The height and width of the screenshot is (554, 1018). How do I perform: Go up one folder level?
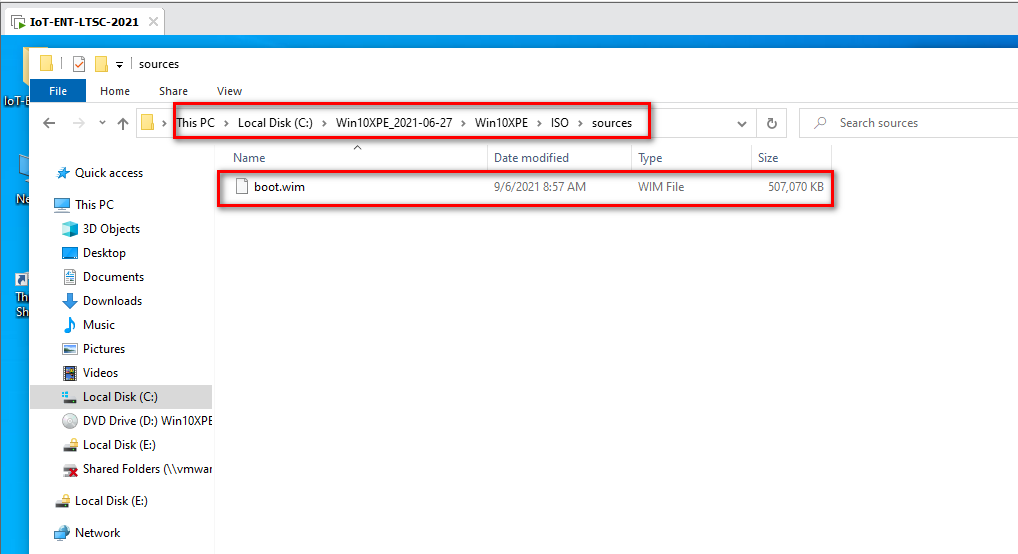[x=123, y=123]
